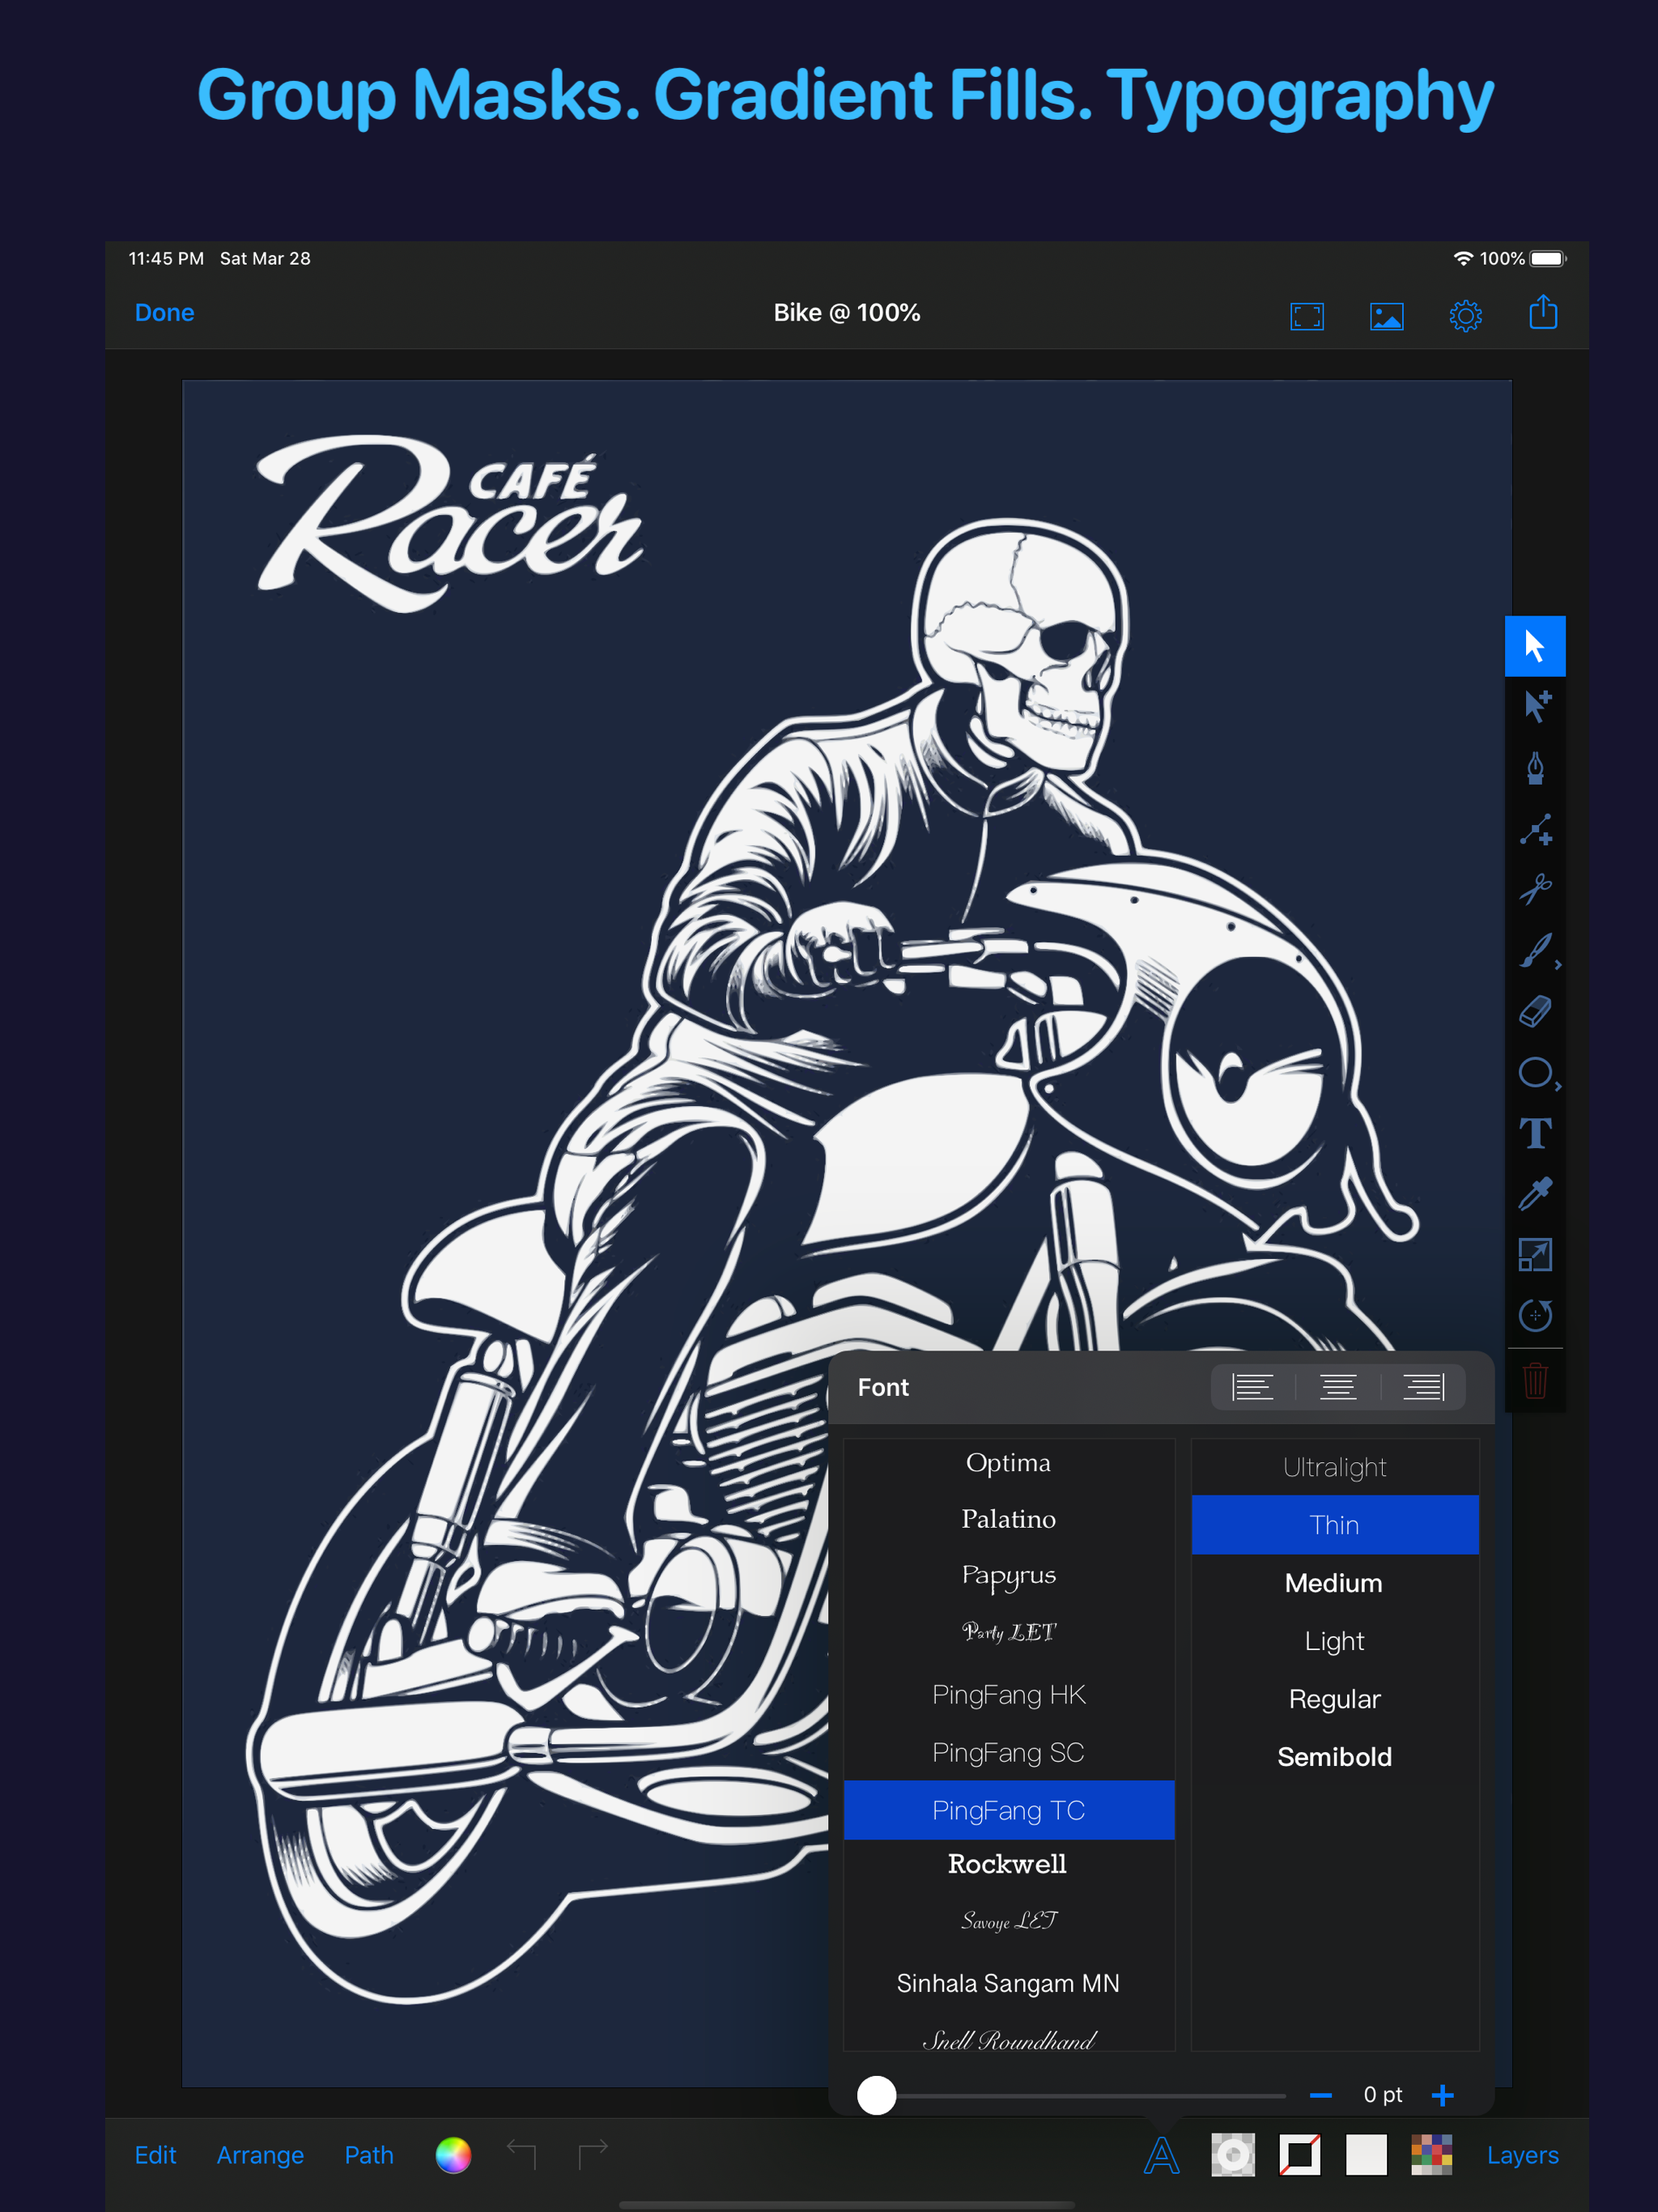Select the Add Anchor Point tool
The image size is (1658, 2212).
[1535, 829]
